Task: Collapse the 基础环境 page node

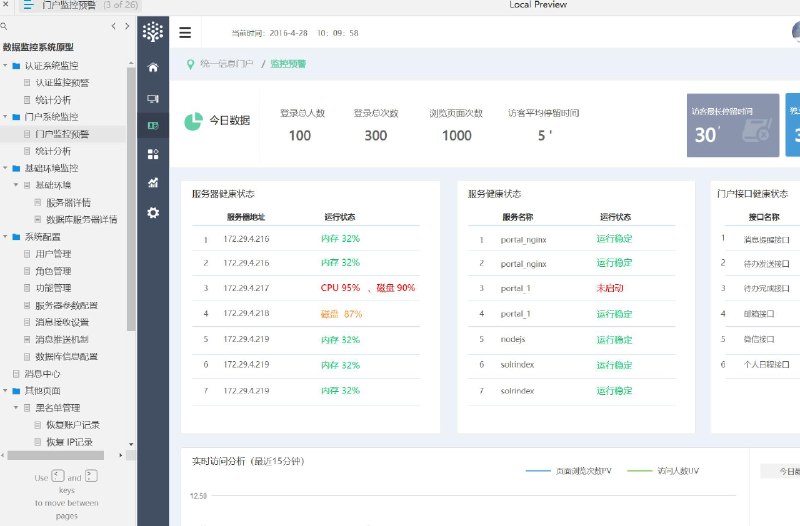Action: (16, 185)
